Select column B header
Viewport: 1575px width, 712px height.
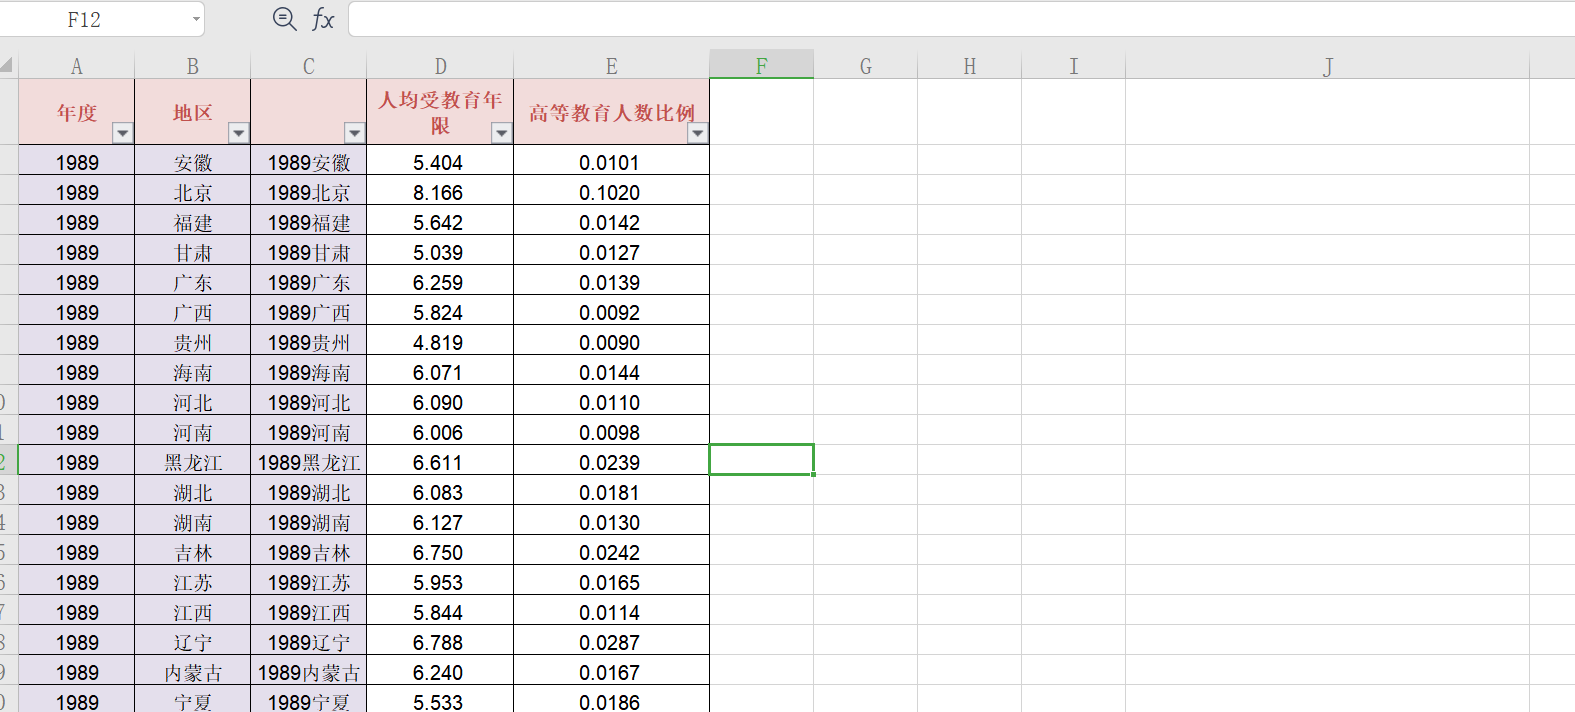coord(193,66)
